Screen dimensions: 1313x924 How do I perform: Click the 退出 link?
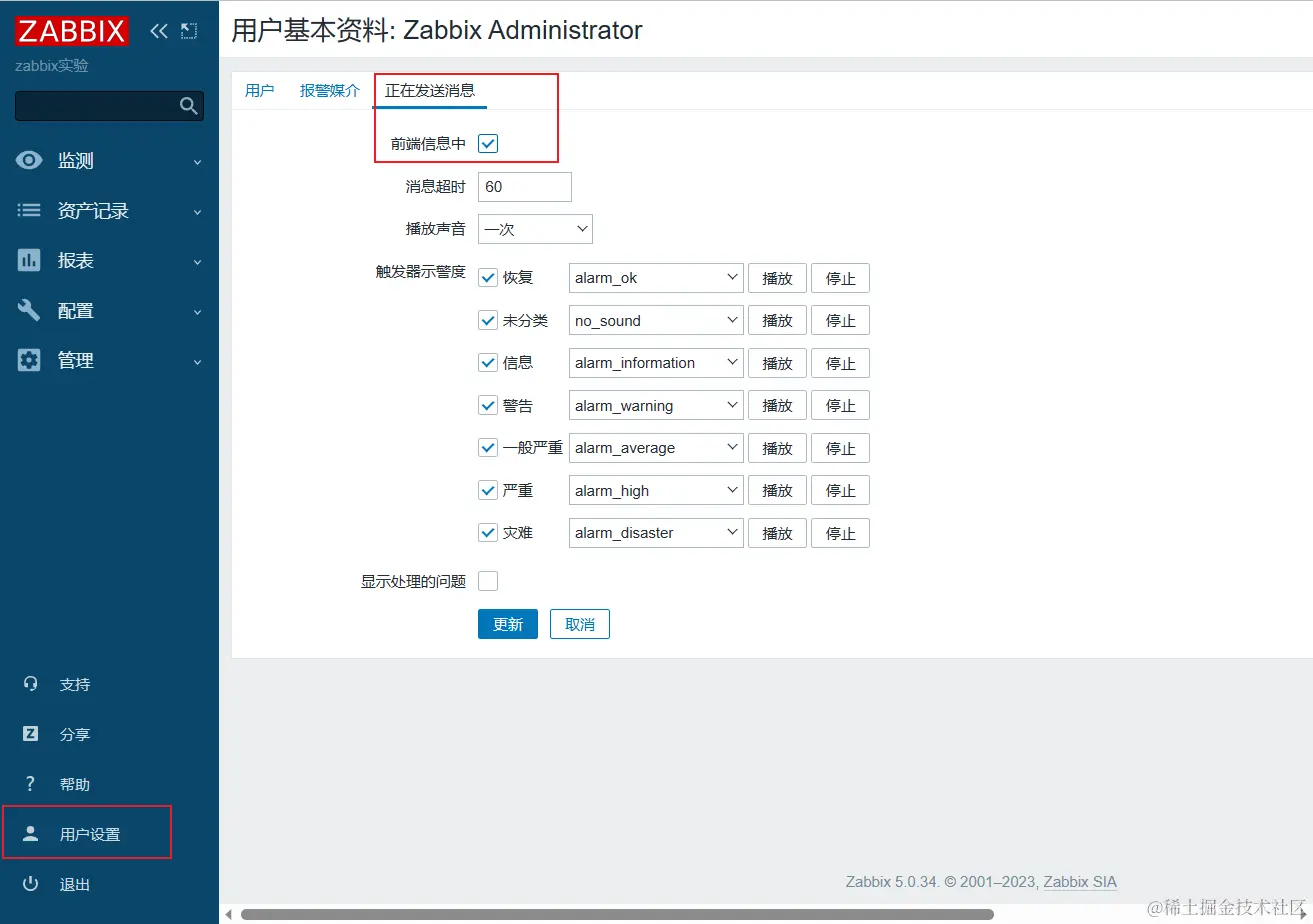pos(75,885)
